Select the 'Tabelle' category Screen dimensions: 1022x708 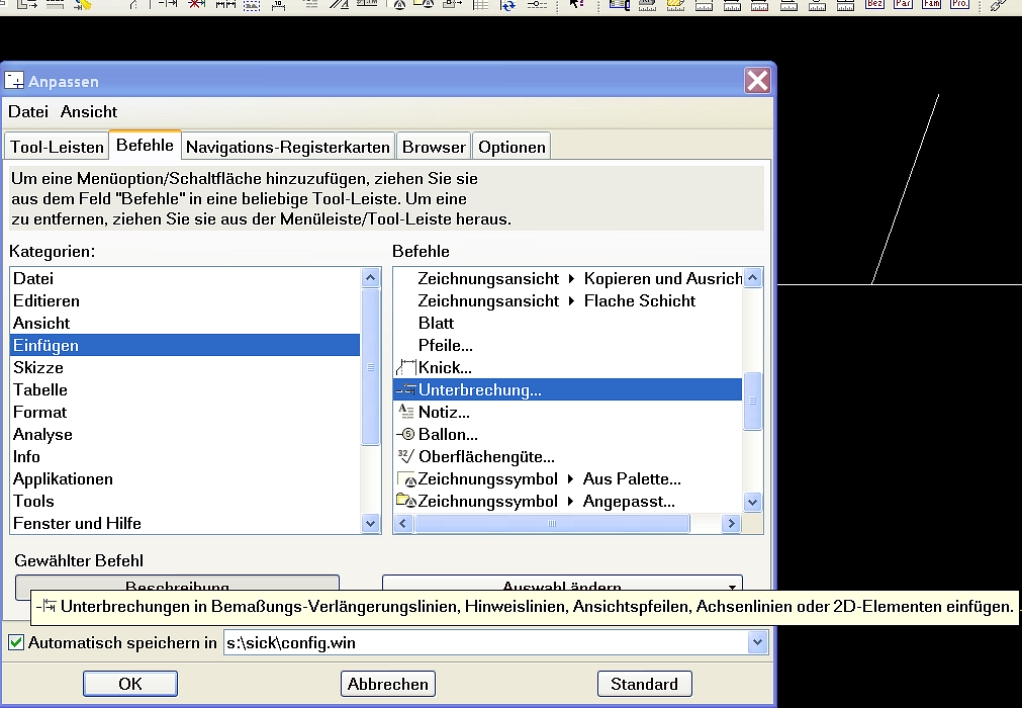[184, 389]
